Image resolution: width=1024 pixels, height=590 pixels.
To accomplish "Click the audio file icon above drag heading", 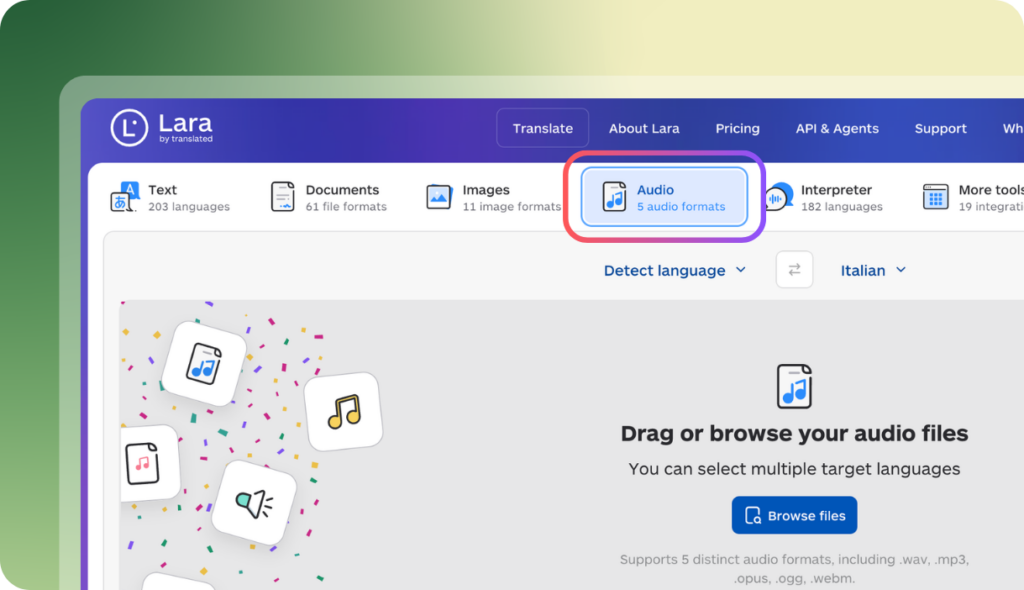I will click(x=794, y=386).
